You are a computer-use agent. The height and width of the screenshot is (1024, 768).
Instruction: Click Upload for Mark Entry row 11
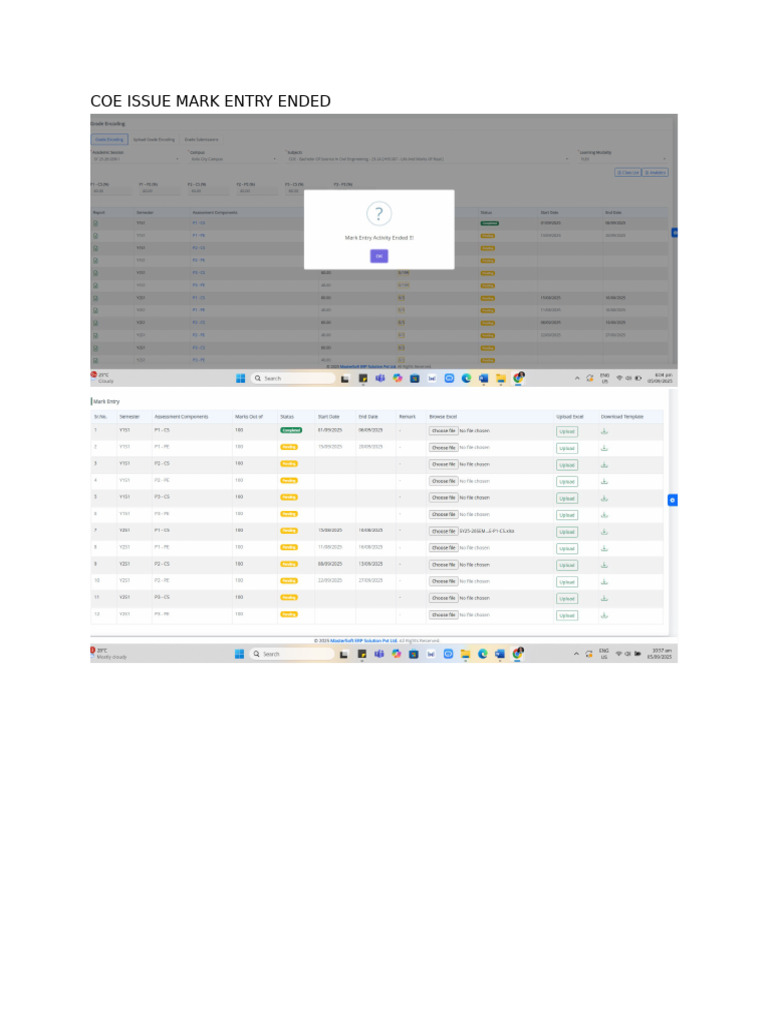pos(567,599)
